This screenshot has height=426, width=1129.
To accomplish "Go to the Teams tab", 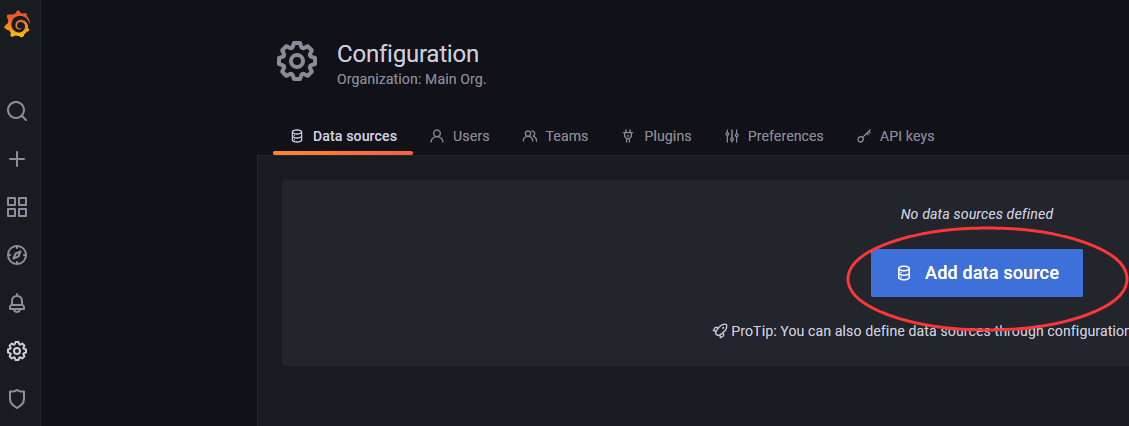I will [556, 136].
